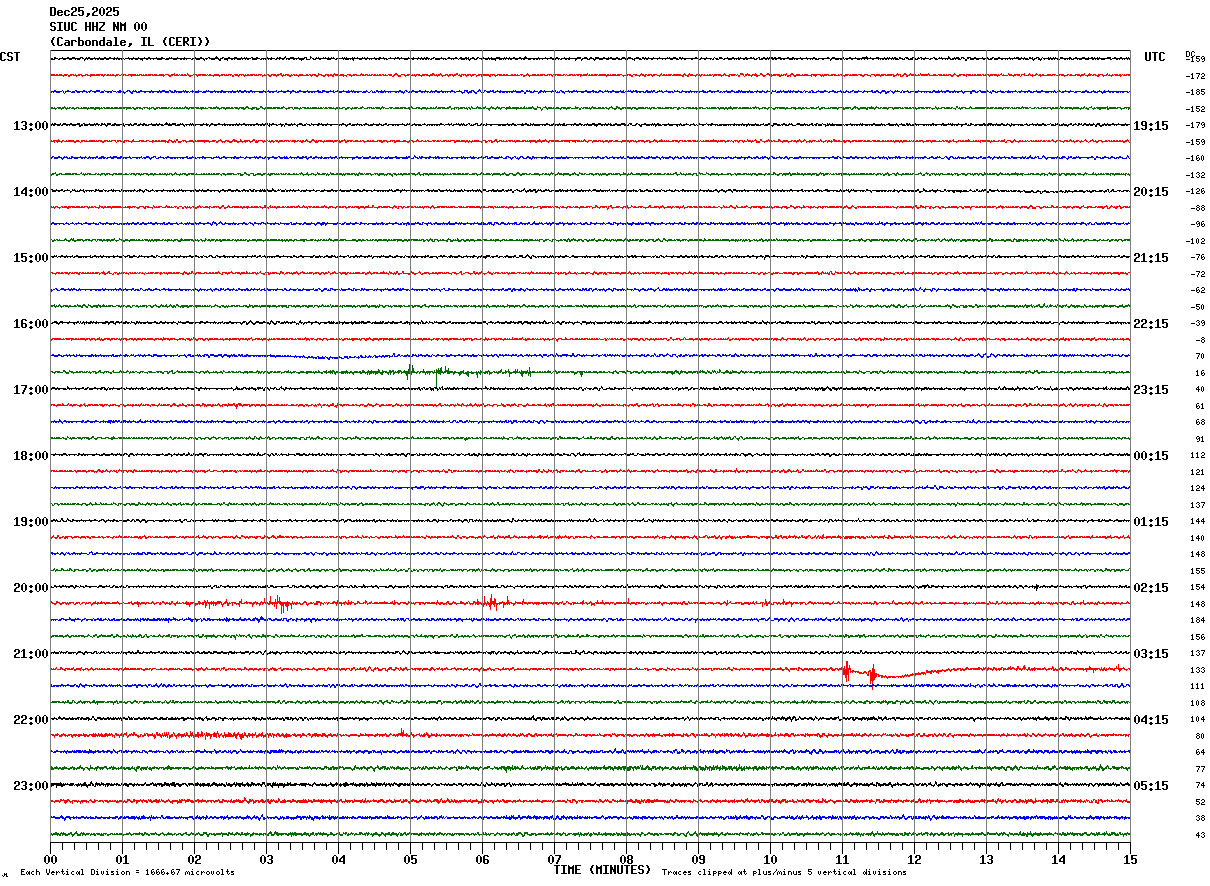Select the 13:00 CST time label
The width and height of the screenshot is (1210, 886).
(x=30, y=126)
